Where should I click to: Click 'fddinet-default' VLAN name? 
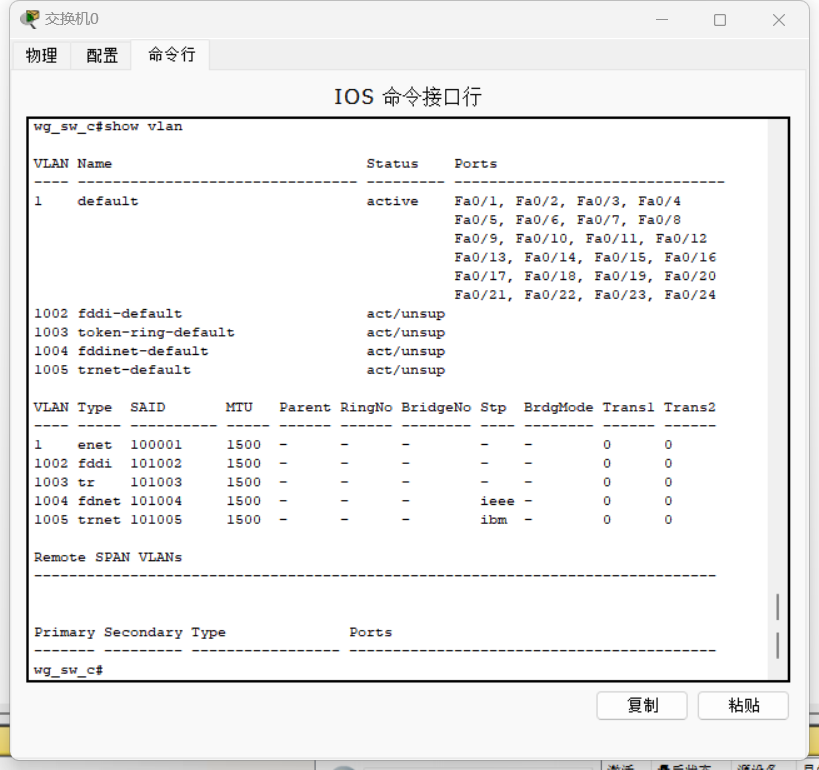pos(143,351)
